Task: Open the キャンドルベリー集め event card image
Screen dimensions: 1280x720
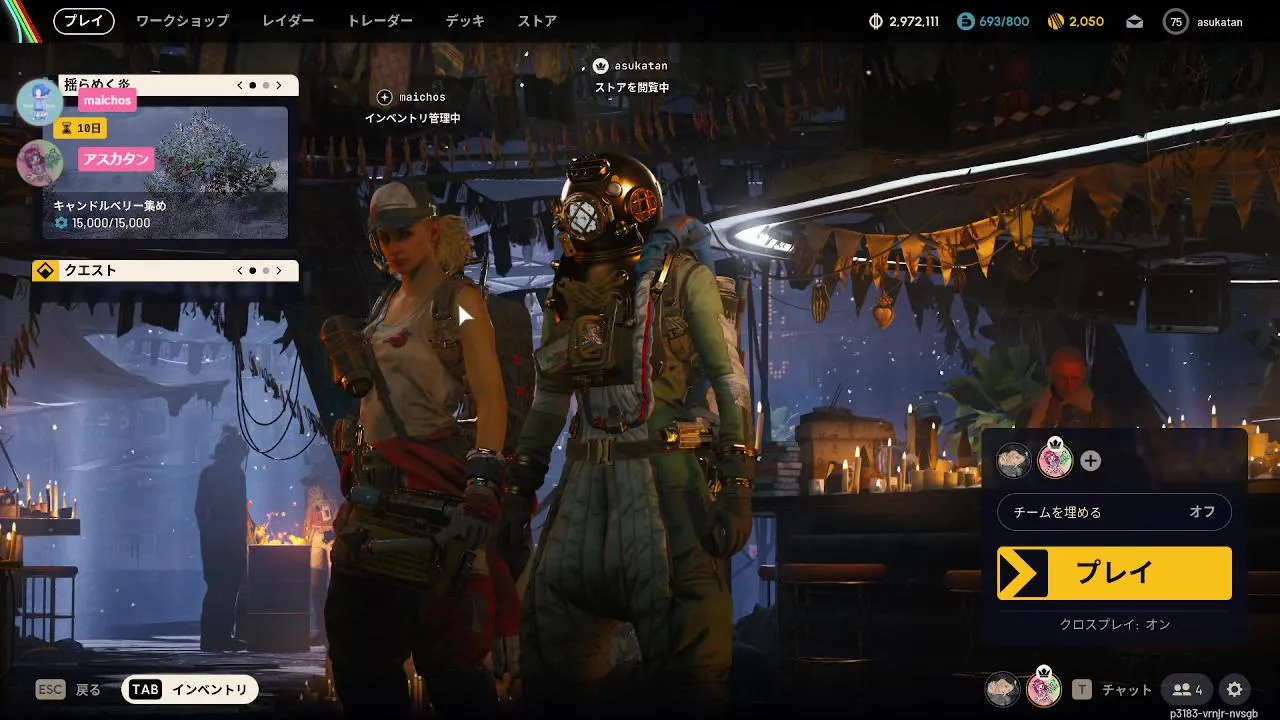Action: (165, 172)
